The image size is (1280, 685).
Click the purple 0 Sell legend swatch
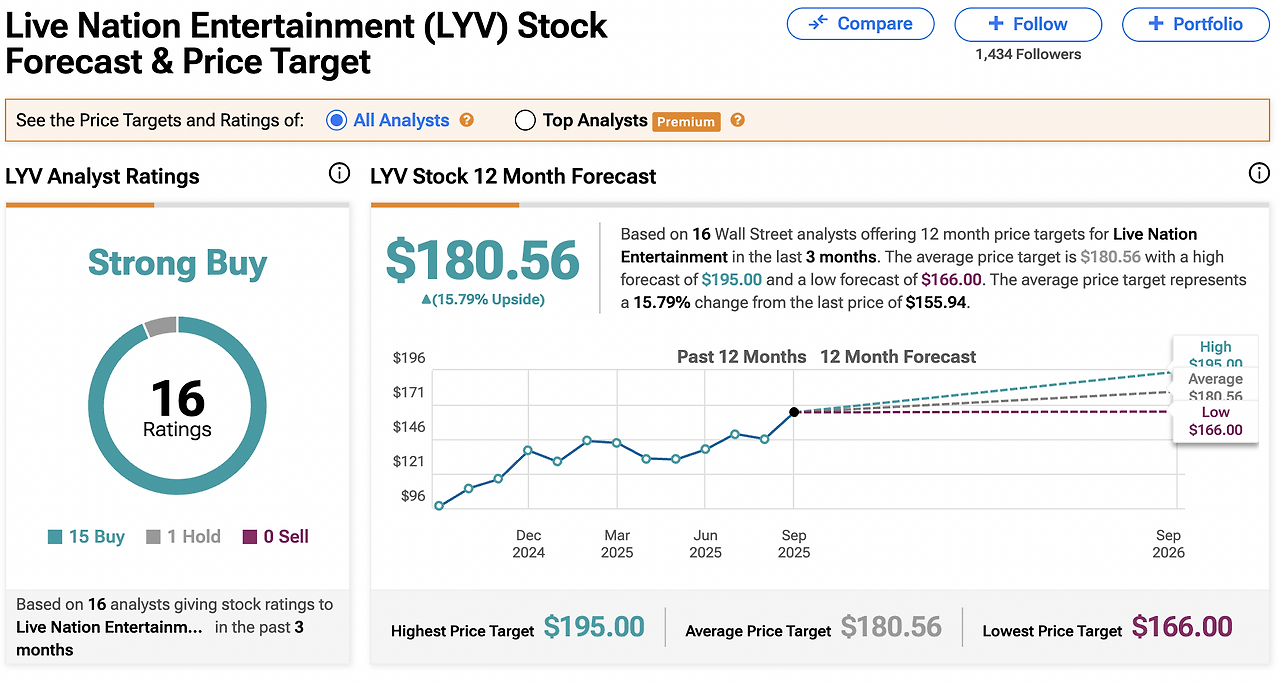[250, 537]
